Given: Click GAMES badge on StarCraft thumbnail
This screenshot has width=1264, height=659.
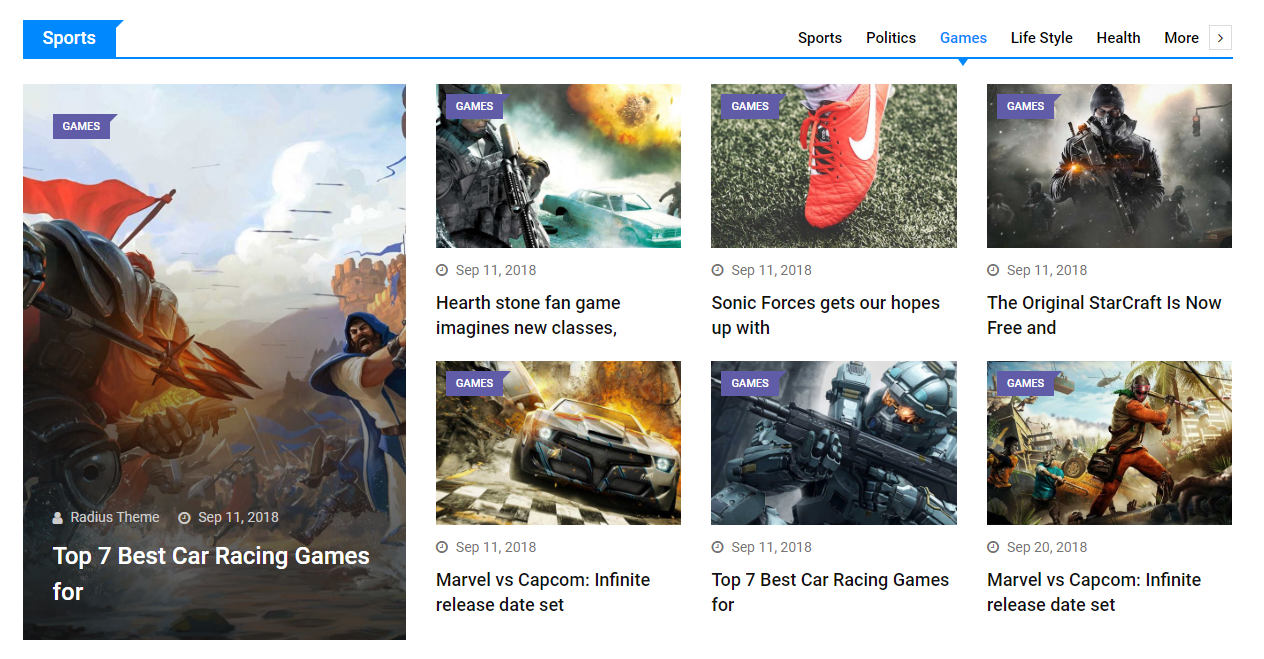Looking at the screenshot, I should click(1026, 106).
